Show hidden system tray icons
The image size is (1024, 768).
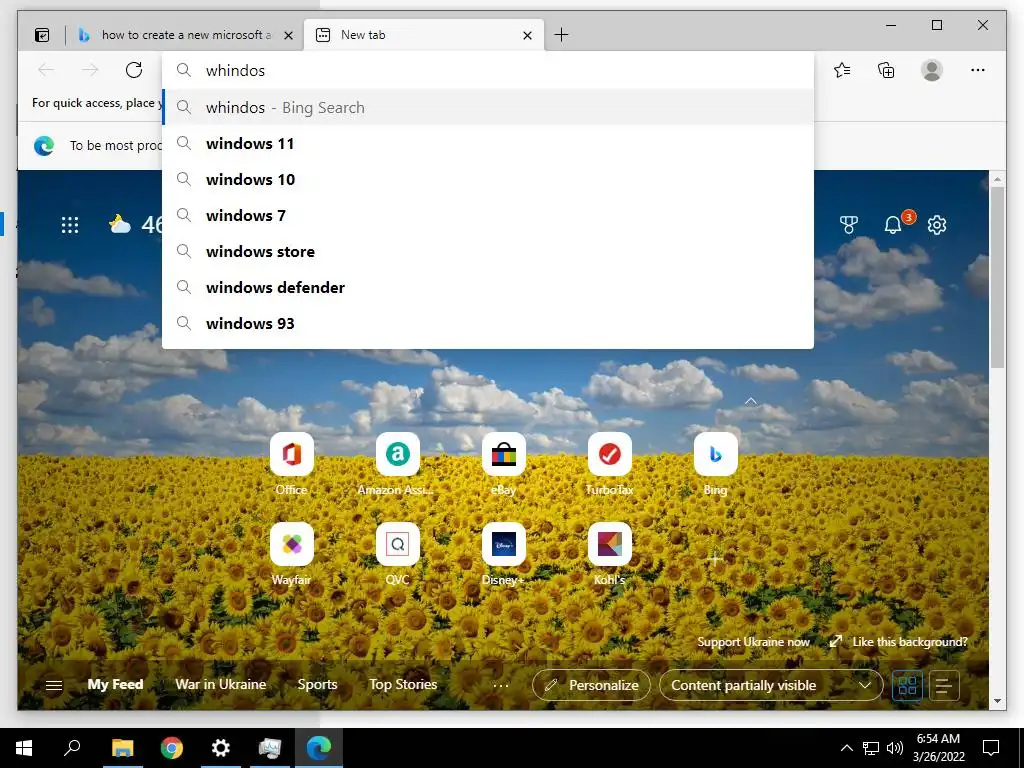[846, 748]
